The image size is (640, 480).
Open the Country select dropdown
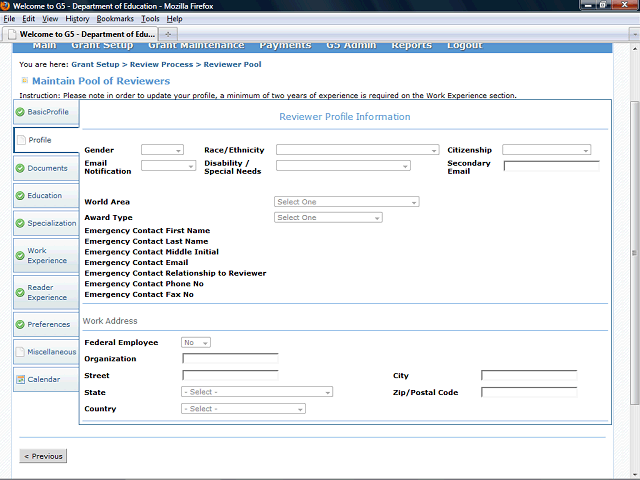[x=243, y=409]
